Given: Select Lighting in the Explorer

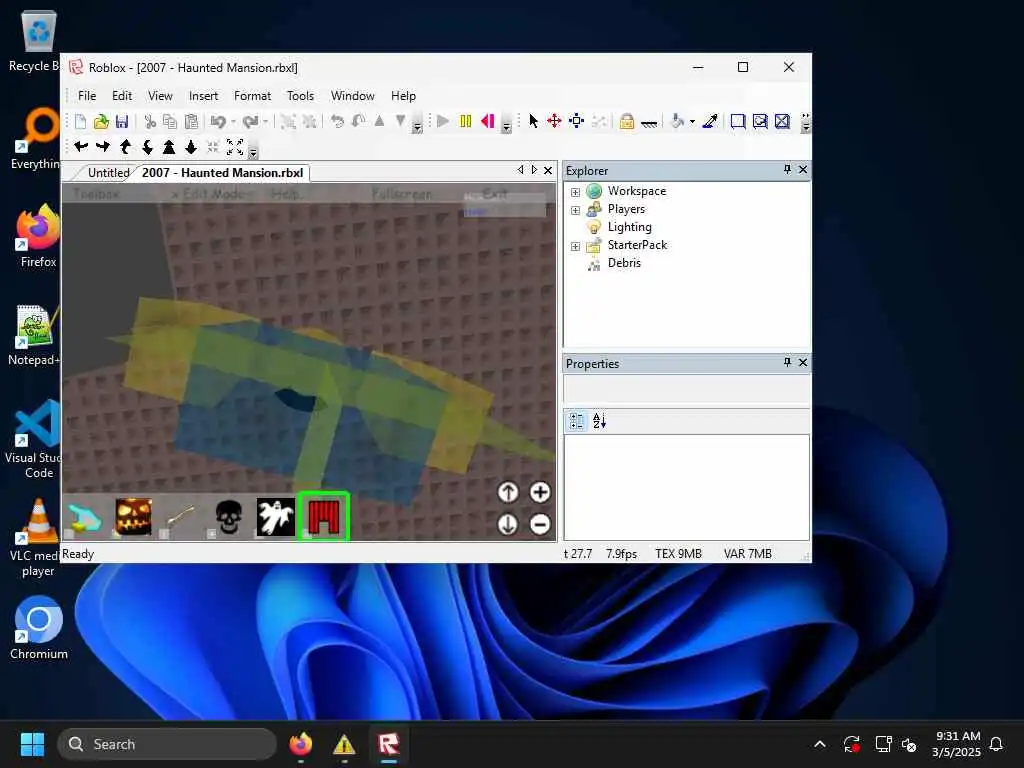Looking at the screenshot, I should coord(630,227).
